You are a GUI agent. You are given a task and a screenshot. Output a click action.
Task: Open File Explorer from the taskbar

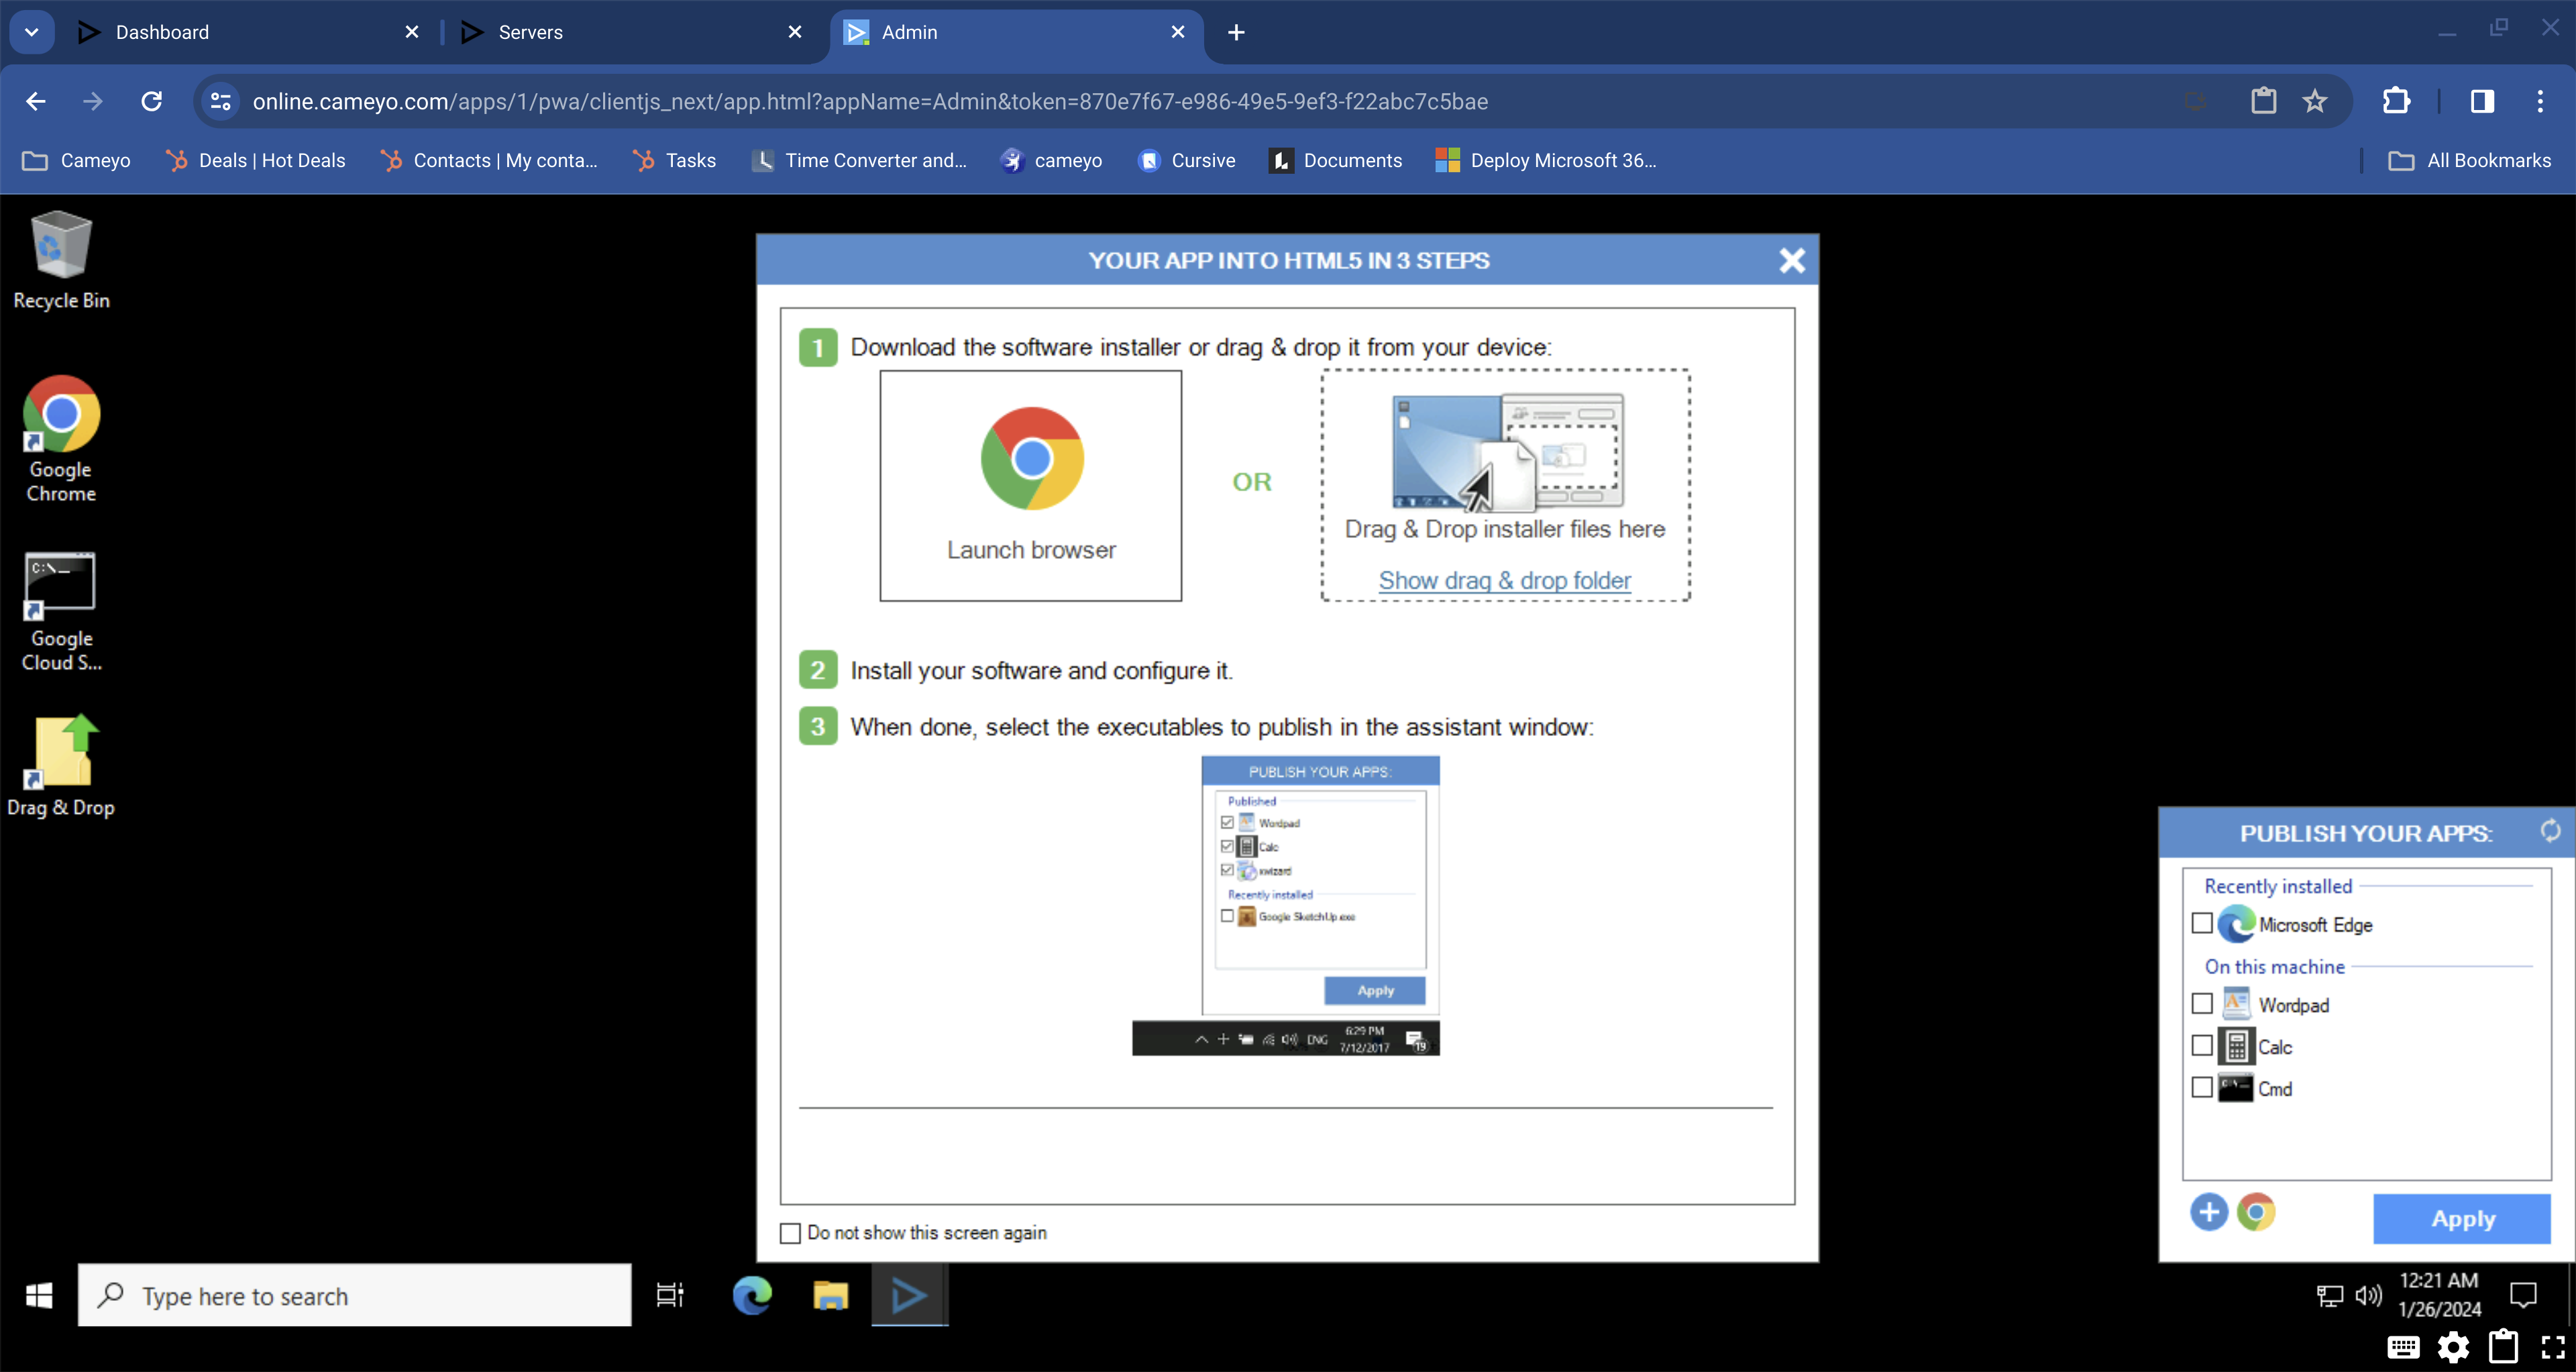[830, 1296]
